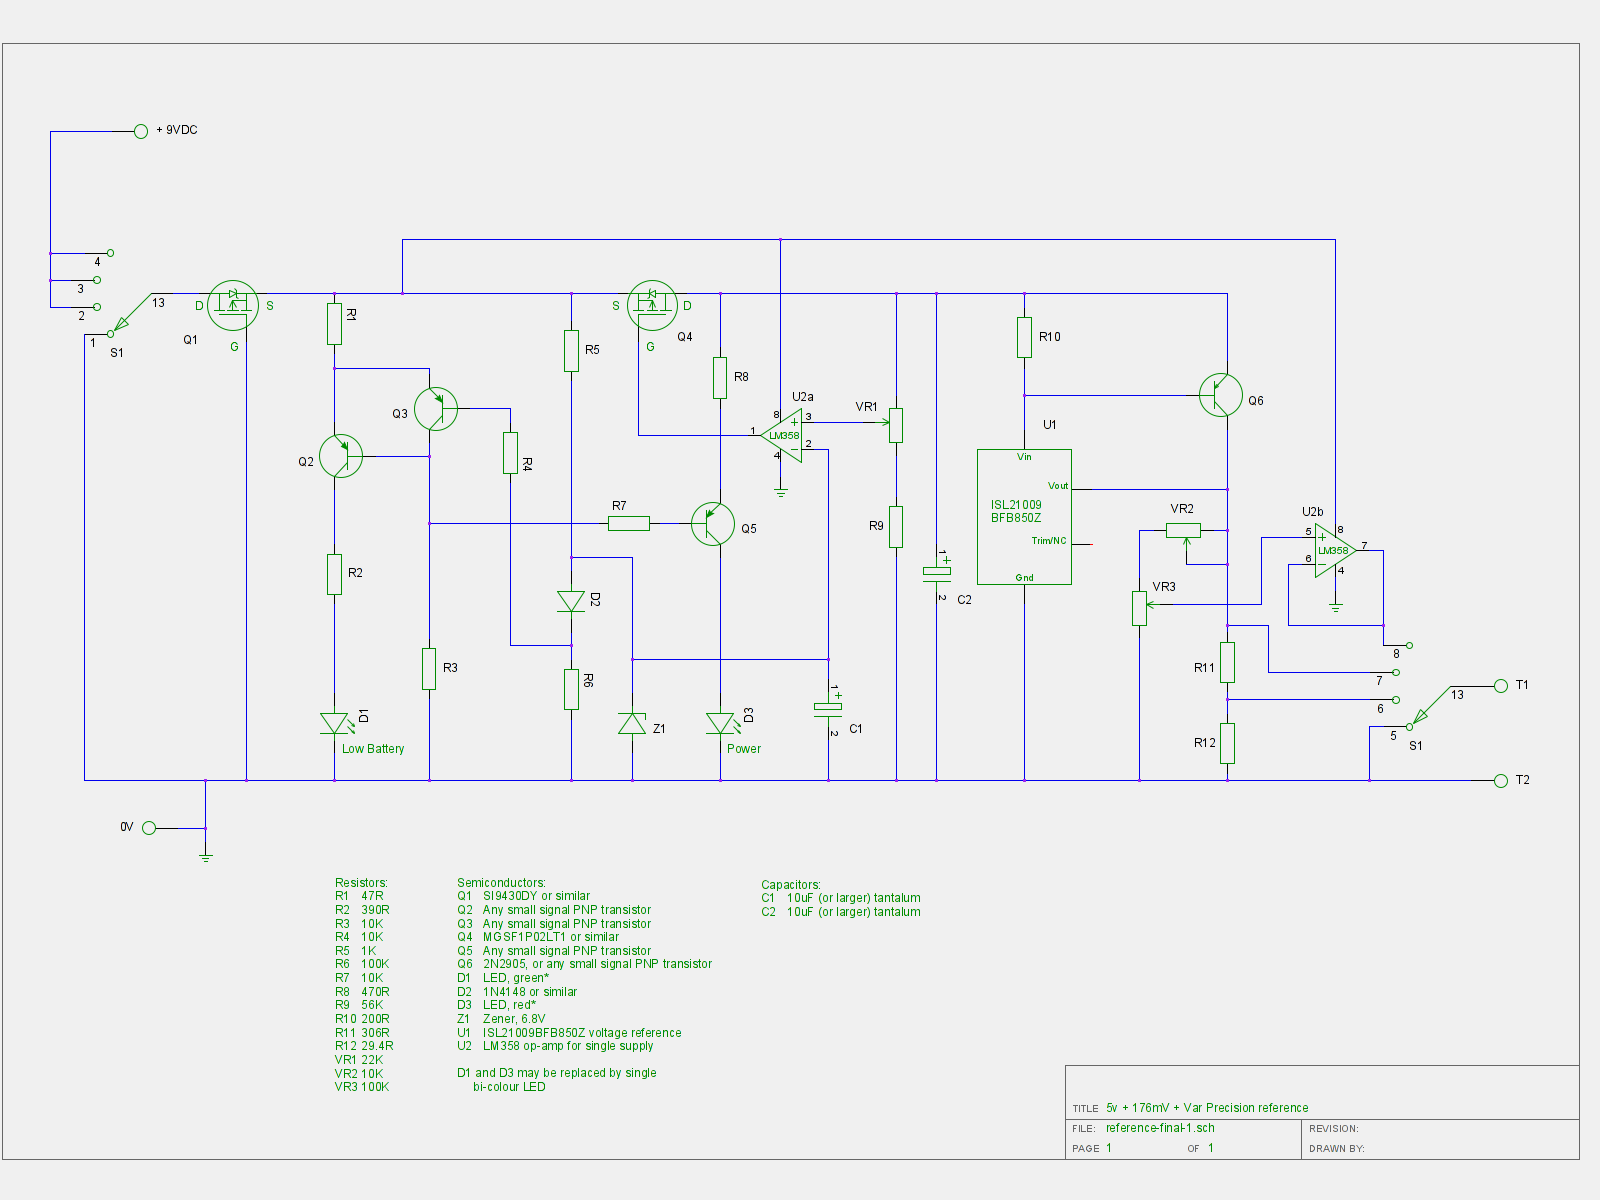The width and height of the screenshot is (1600, 1200).
Task: Click the Q5 transistor symbol
Action: pyautogui.click(x=713, y=523)
